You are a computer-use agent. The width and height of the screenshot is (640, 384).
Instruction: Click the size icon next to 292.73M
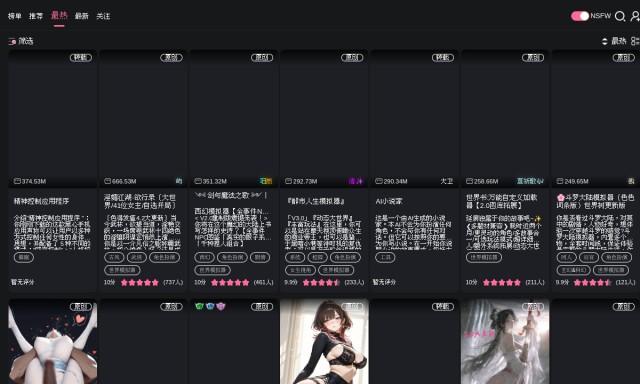[288, 181]
